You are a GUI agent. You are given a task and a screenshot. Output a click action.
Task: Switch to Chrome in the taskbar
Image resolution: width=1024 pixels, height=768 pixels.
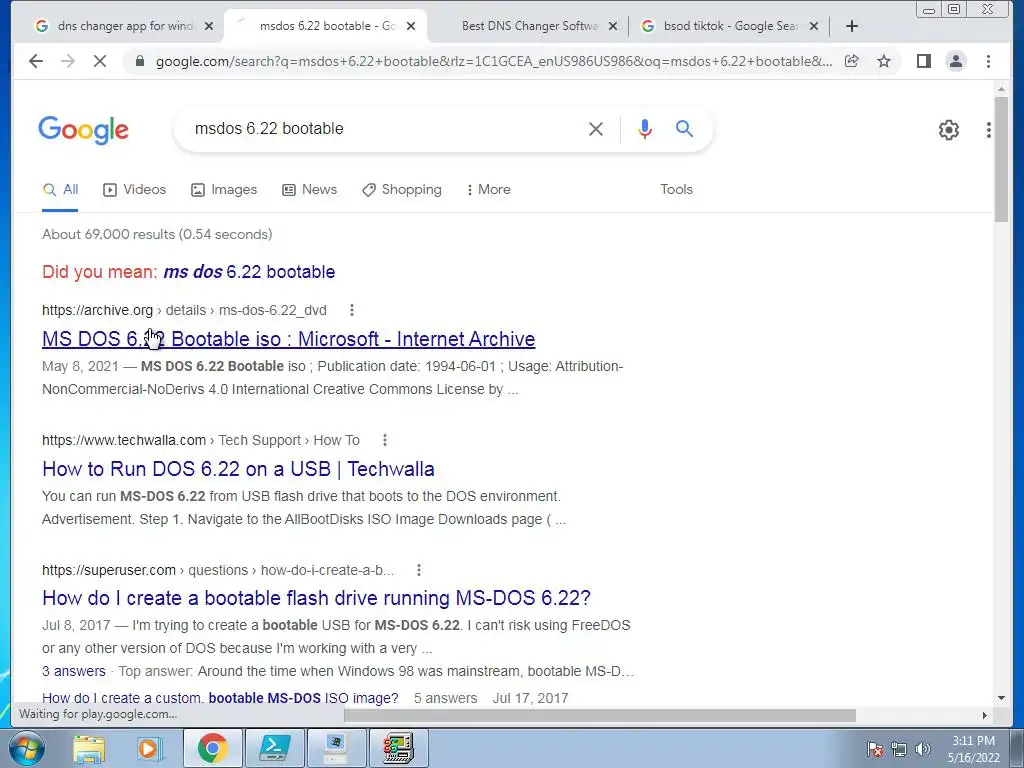coord(212,748)
